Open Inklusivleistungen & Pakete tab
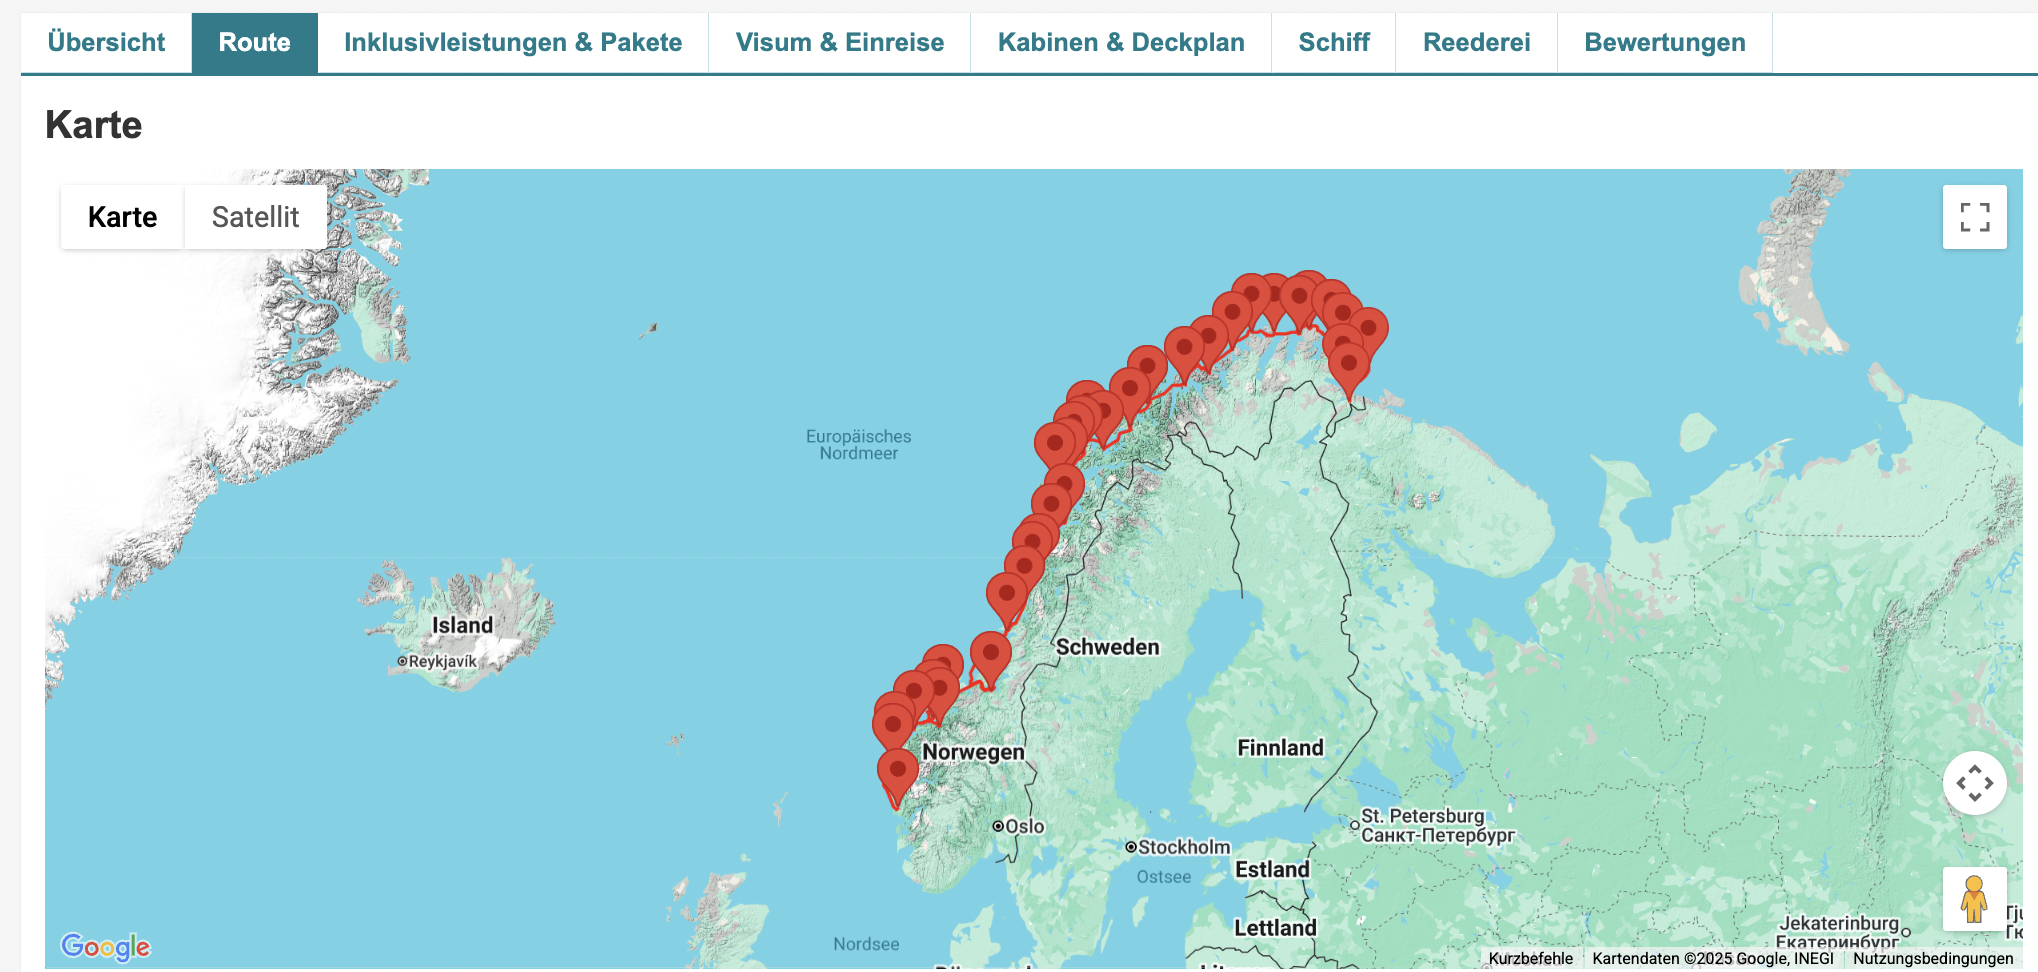Viewport: 2038px width, 972px height. (x=512, y=42)
